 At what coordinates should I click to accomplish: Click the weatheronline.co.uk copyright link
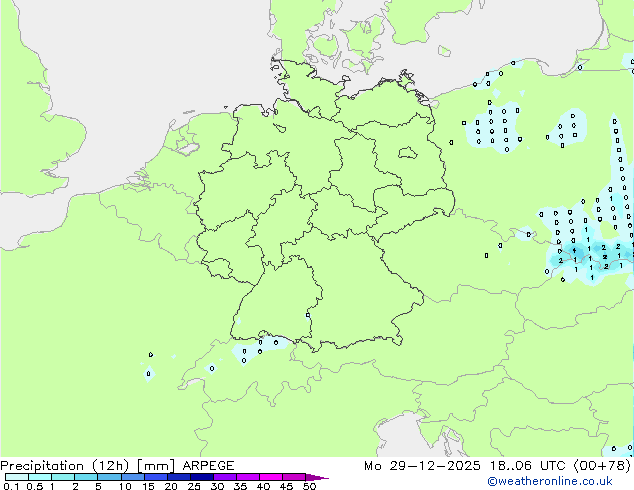[550, 481]
